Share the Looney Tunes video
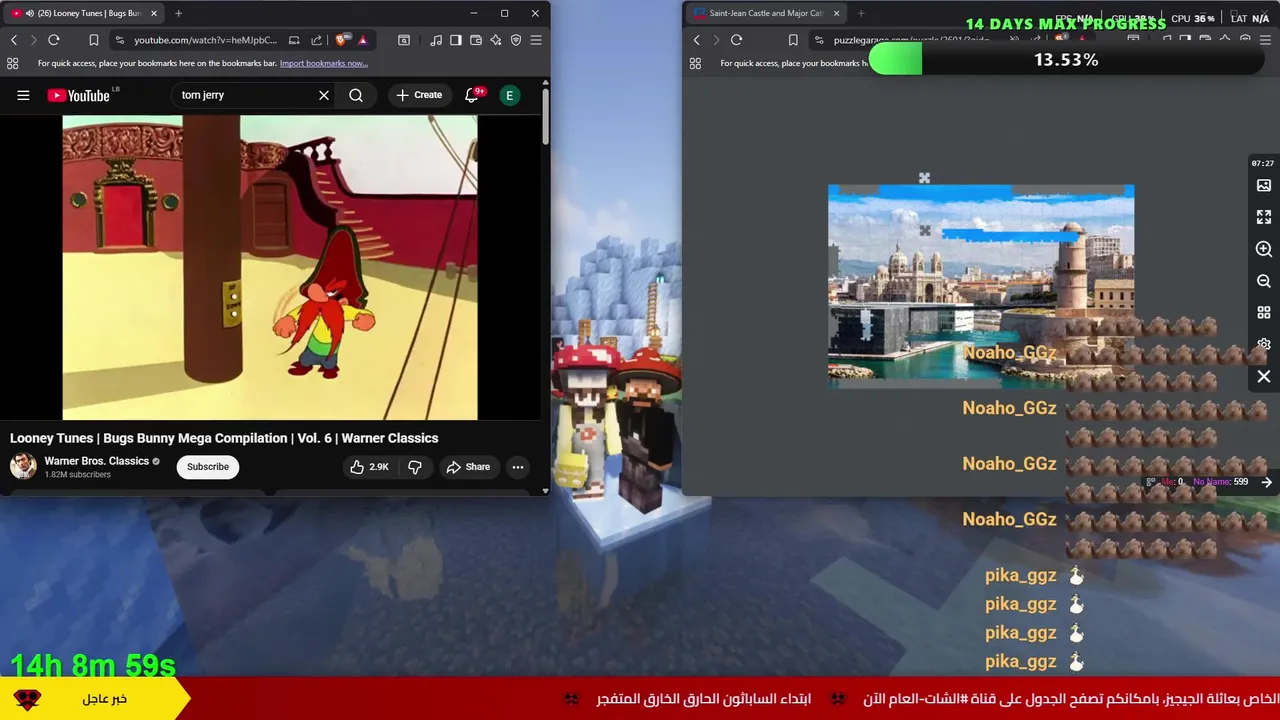This screenshot has width=1280, height=720. pos(468,467)
